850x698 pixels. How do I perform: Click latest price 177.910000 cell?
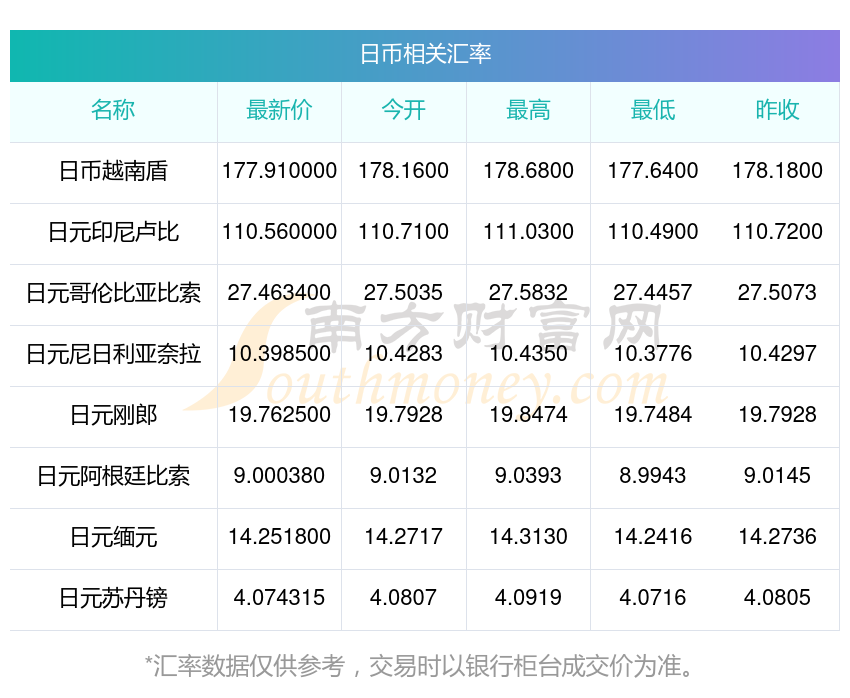point(279,171)
